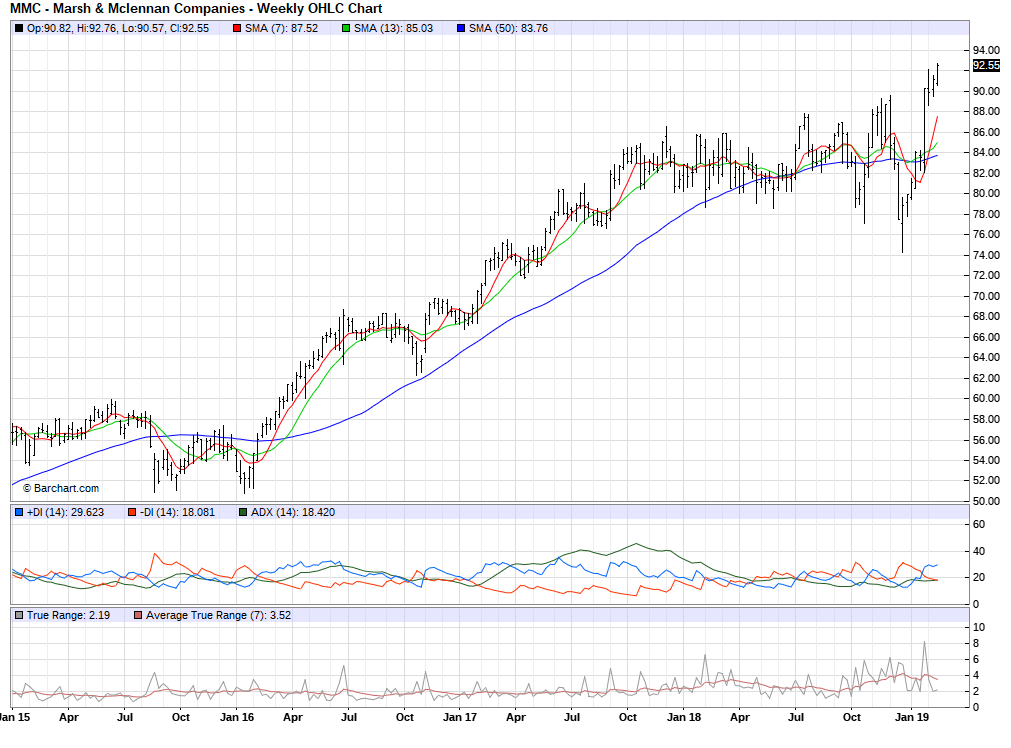Viewport: 1011px width, 748px height.
Task: Select the '+DI (14): 29.623' indicator label
Action: [x=65, y=512]
